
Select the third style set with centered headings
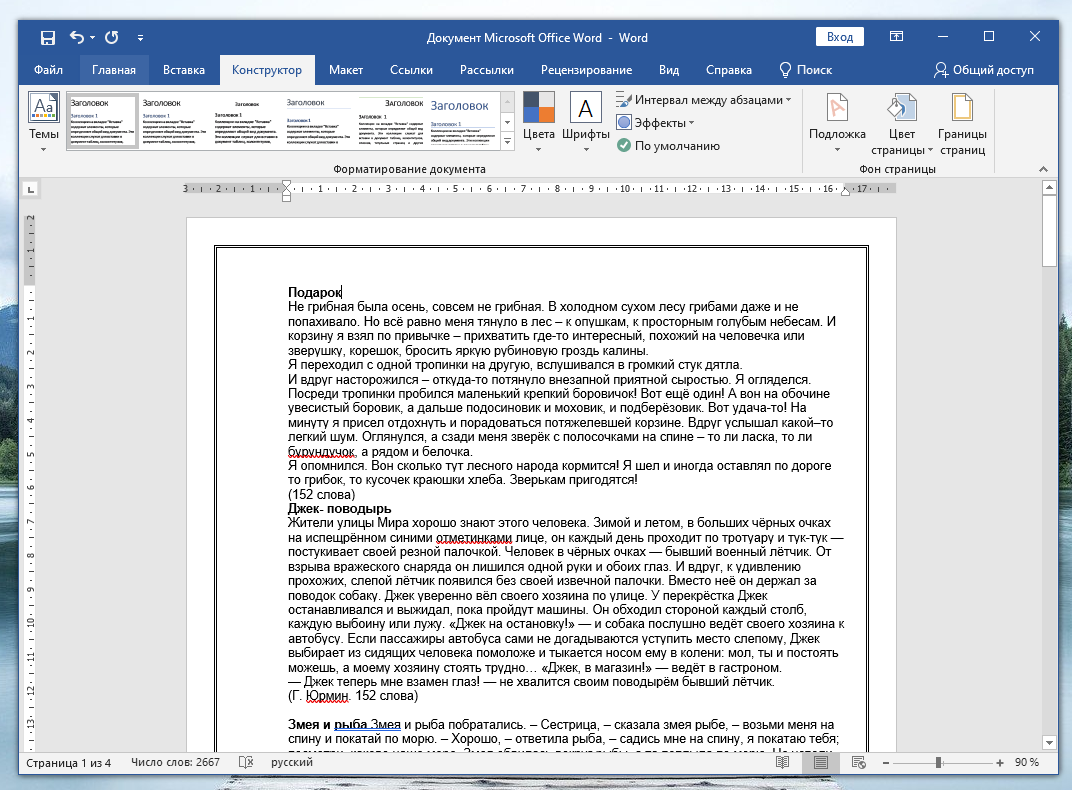(x=246, y=120)
